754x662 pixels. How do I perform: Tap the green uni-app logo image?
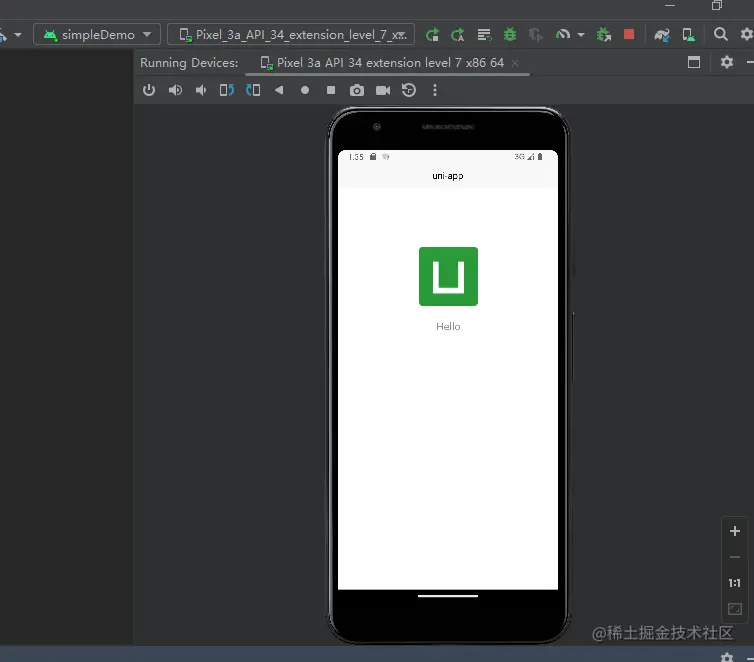point(448,276)
